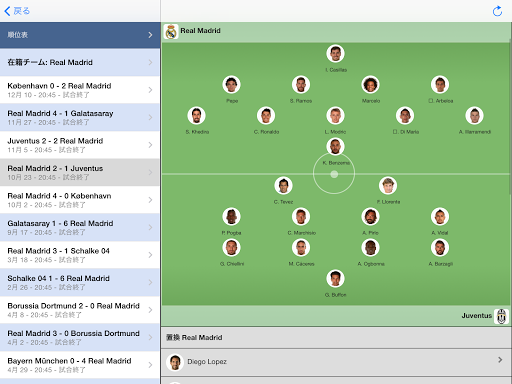Select Schalke 04 1 - 6 Real Madrid match
This screenshot has height=384, width=512.
[x=80, y=282]
